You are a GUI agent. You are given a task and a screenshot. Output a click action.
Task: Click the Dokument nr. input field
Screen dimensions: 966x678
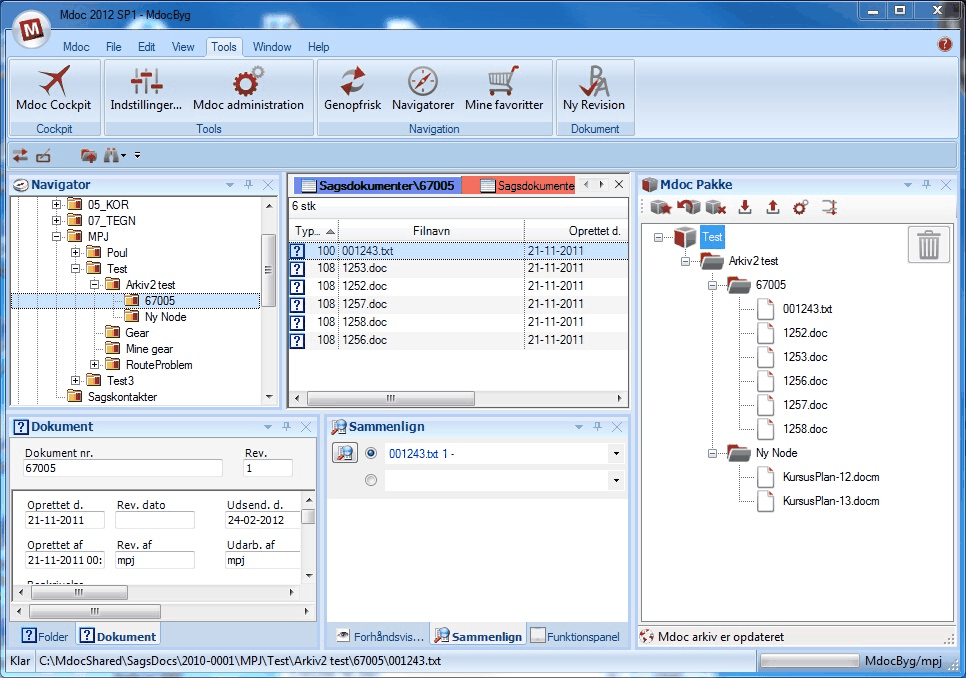pyautogui.click(x=123, y=468)
